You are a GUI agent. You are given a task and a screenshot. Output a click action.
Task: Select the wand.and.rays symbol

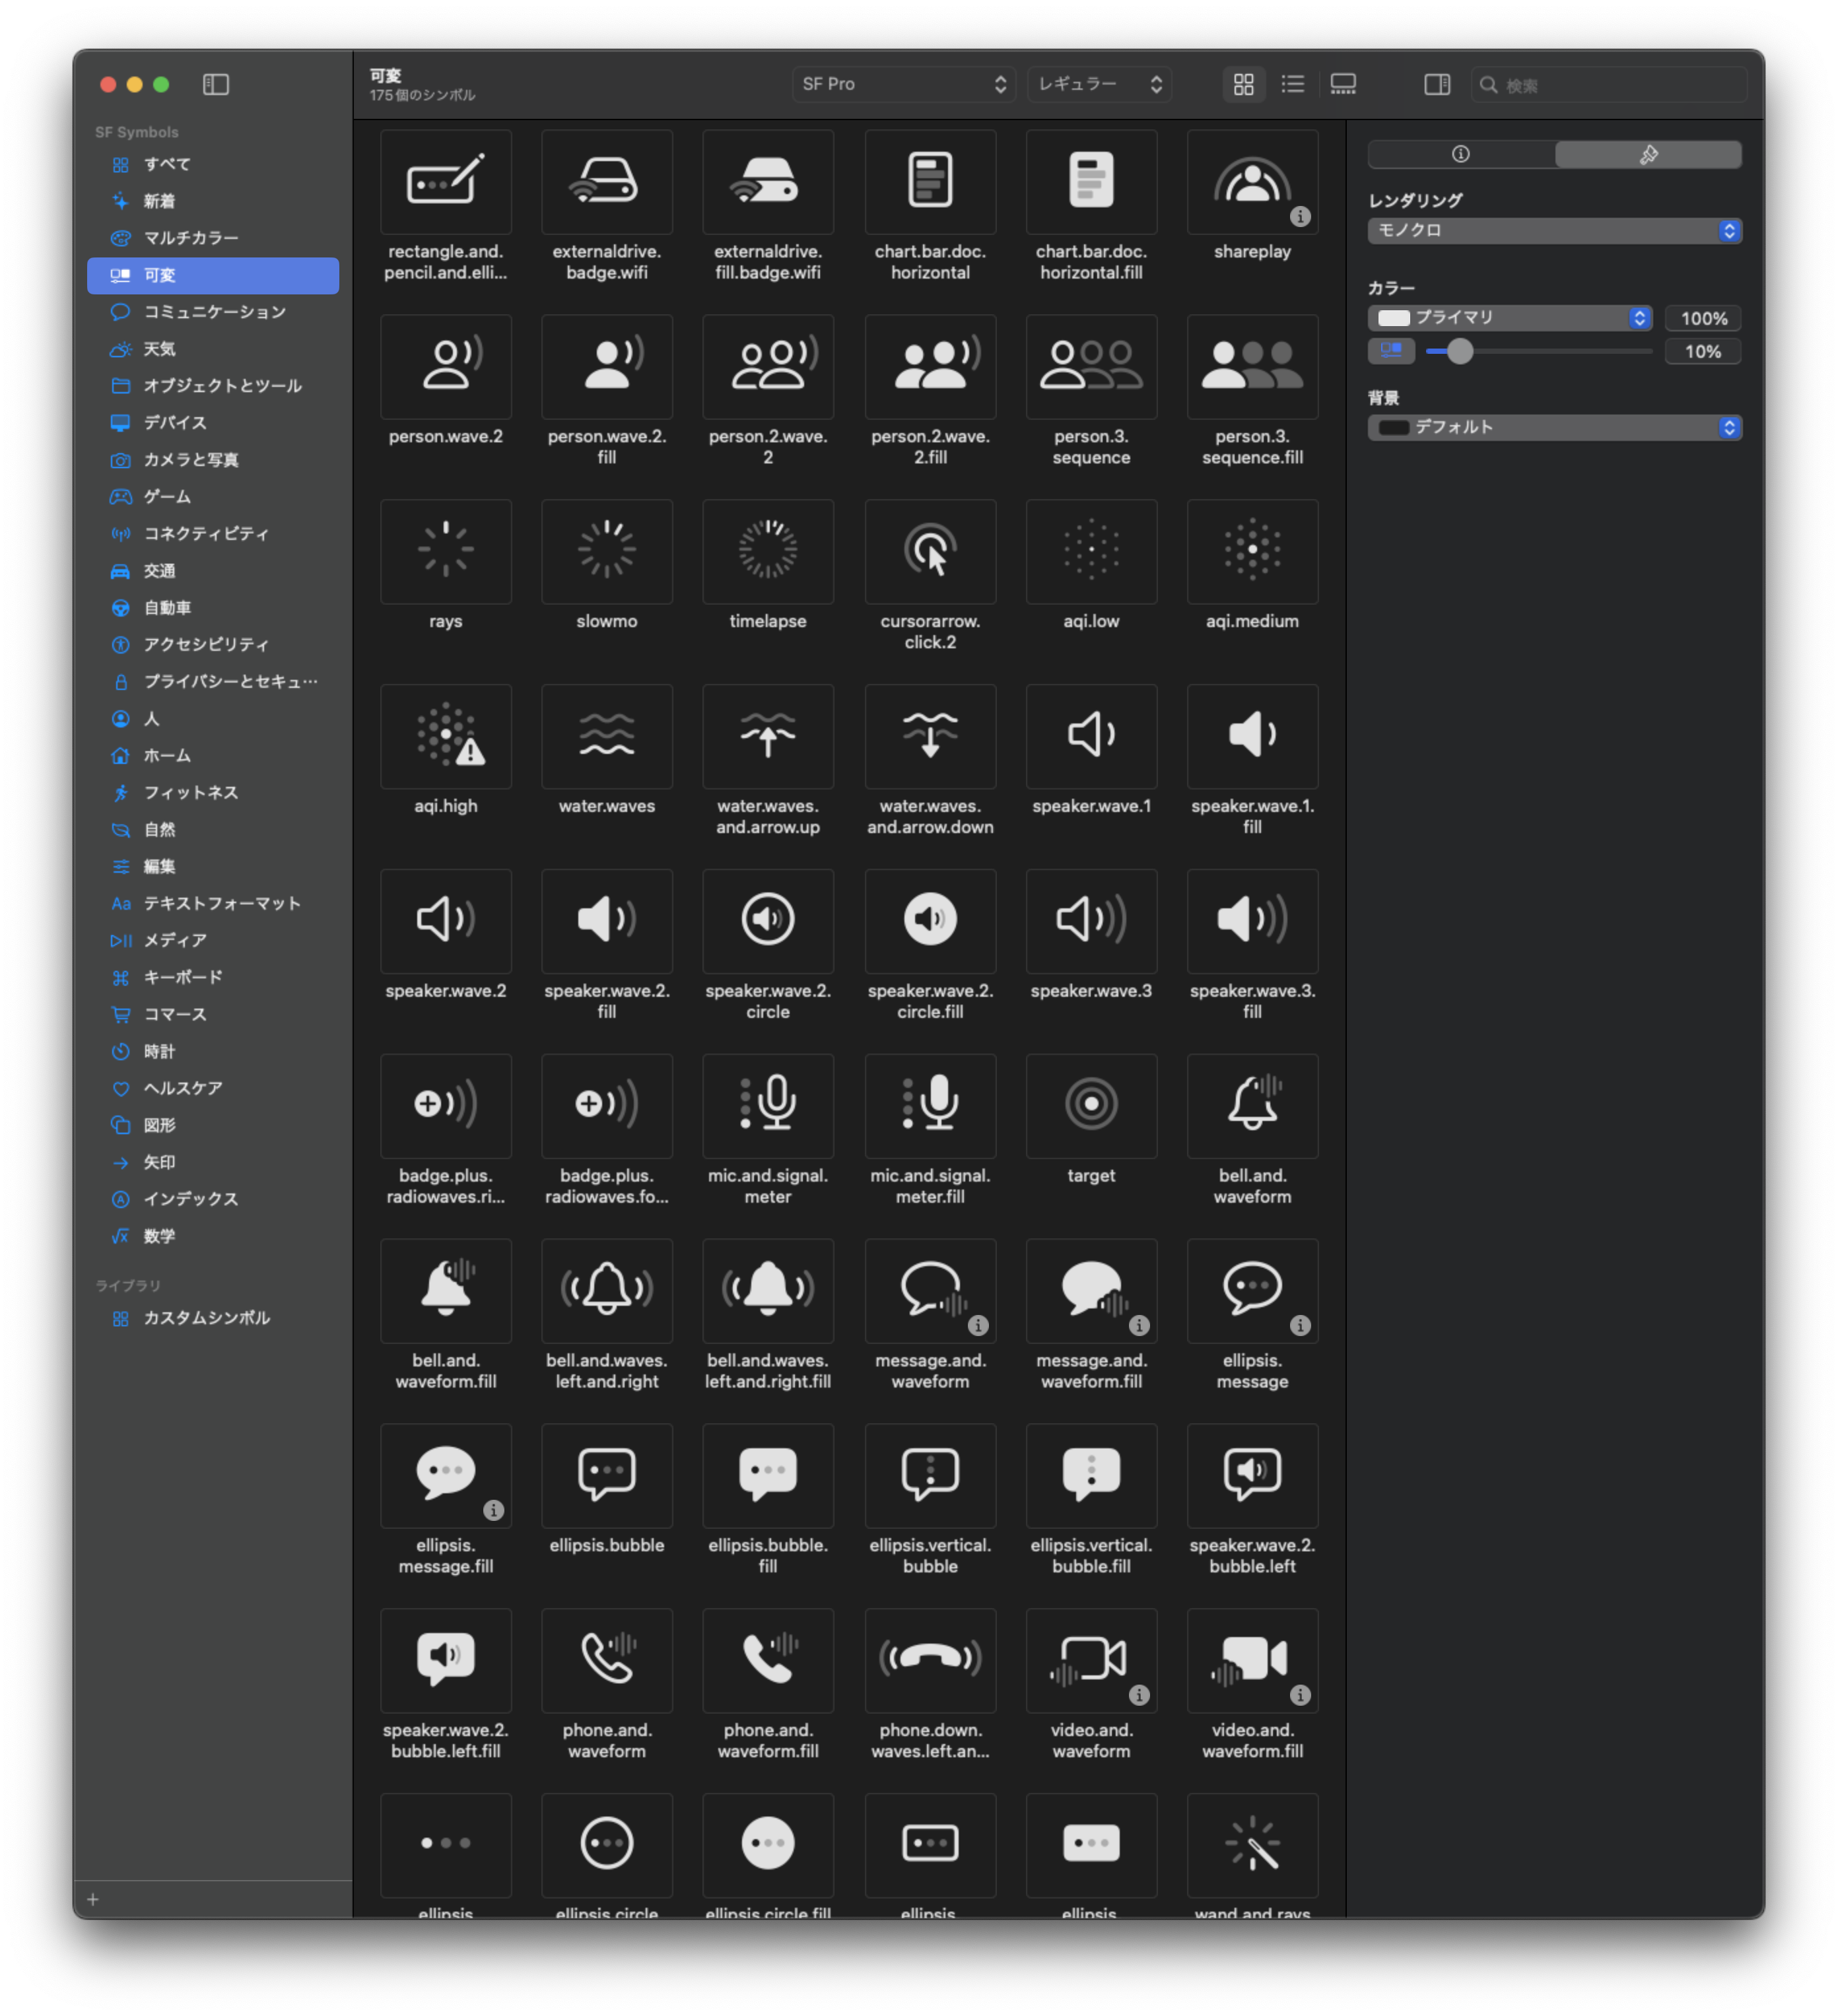point(1251,1844)
